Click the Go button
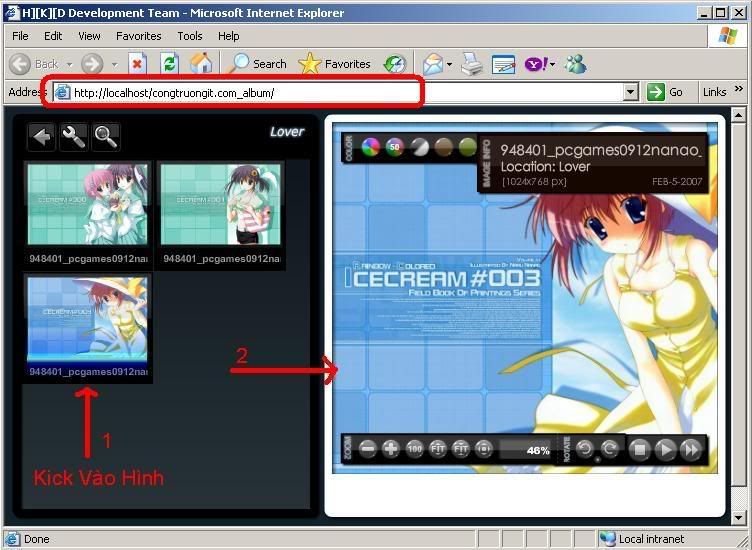 (x=665, y=92)
